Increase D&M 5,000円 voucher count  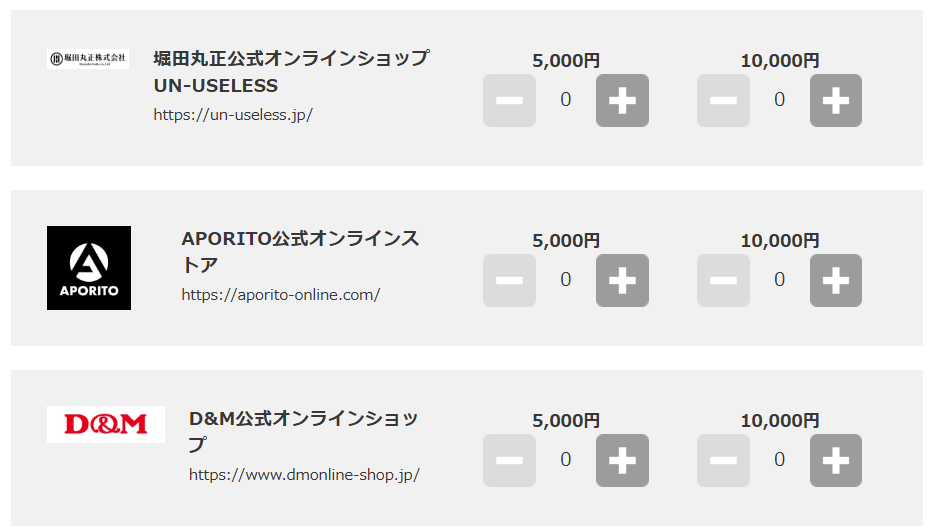[622, 460]
